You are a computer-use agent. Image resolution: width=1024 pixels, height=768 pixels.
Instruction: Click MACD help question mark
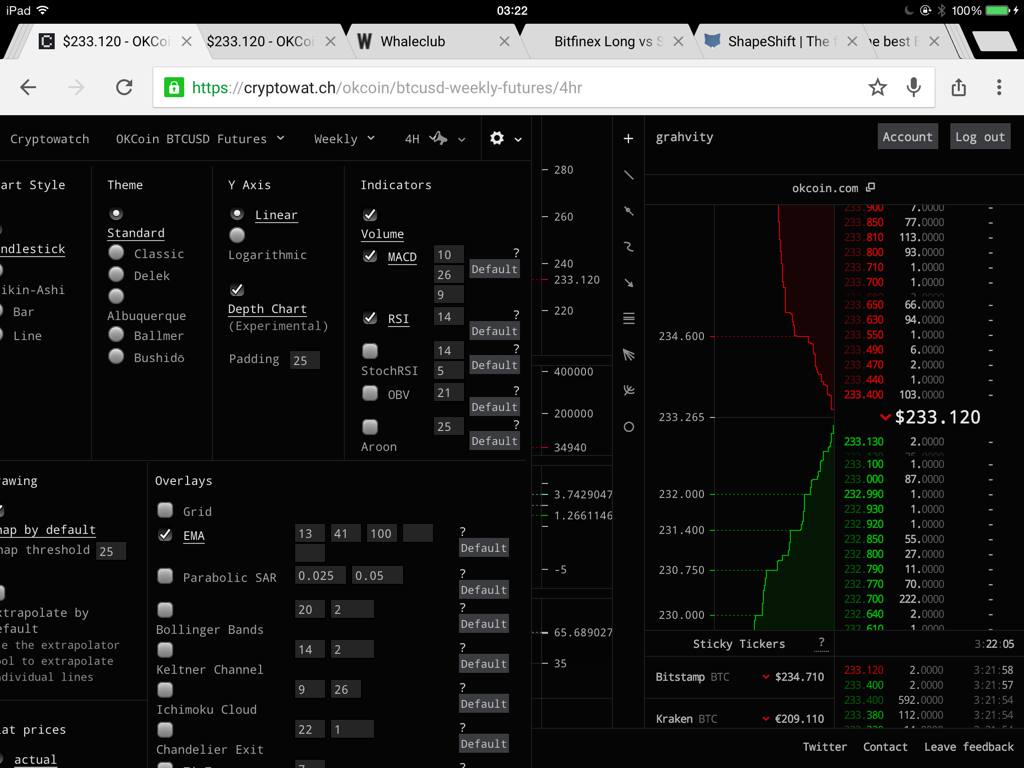pos(516,253)
